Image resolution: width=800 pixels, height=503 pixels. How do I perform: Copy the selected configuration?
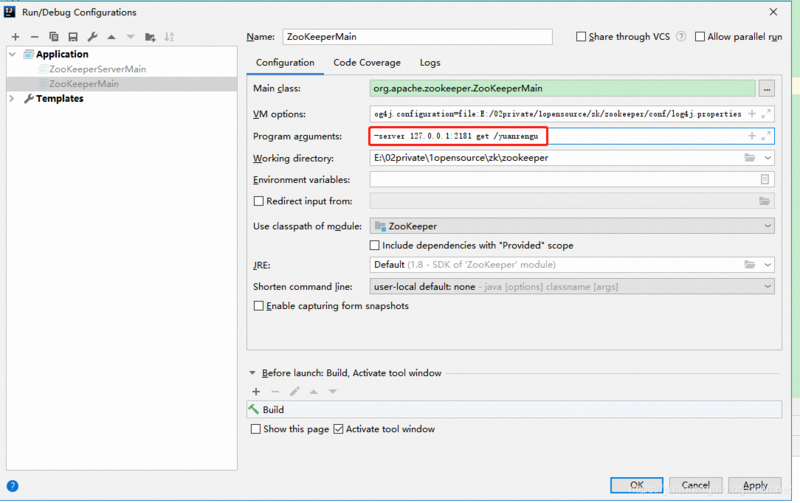(54, 37)
